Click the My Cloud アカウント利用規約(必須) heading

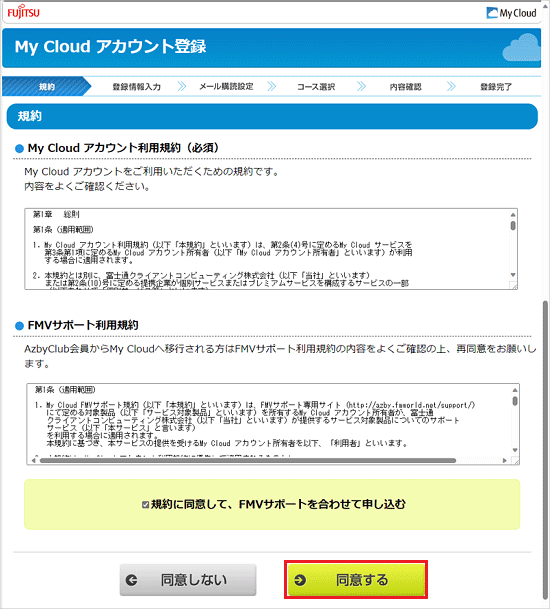coord(123,148)
